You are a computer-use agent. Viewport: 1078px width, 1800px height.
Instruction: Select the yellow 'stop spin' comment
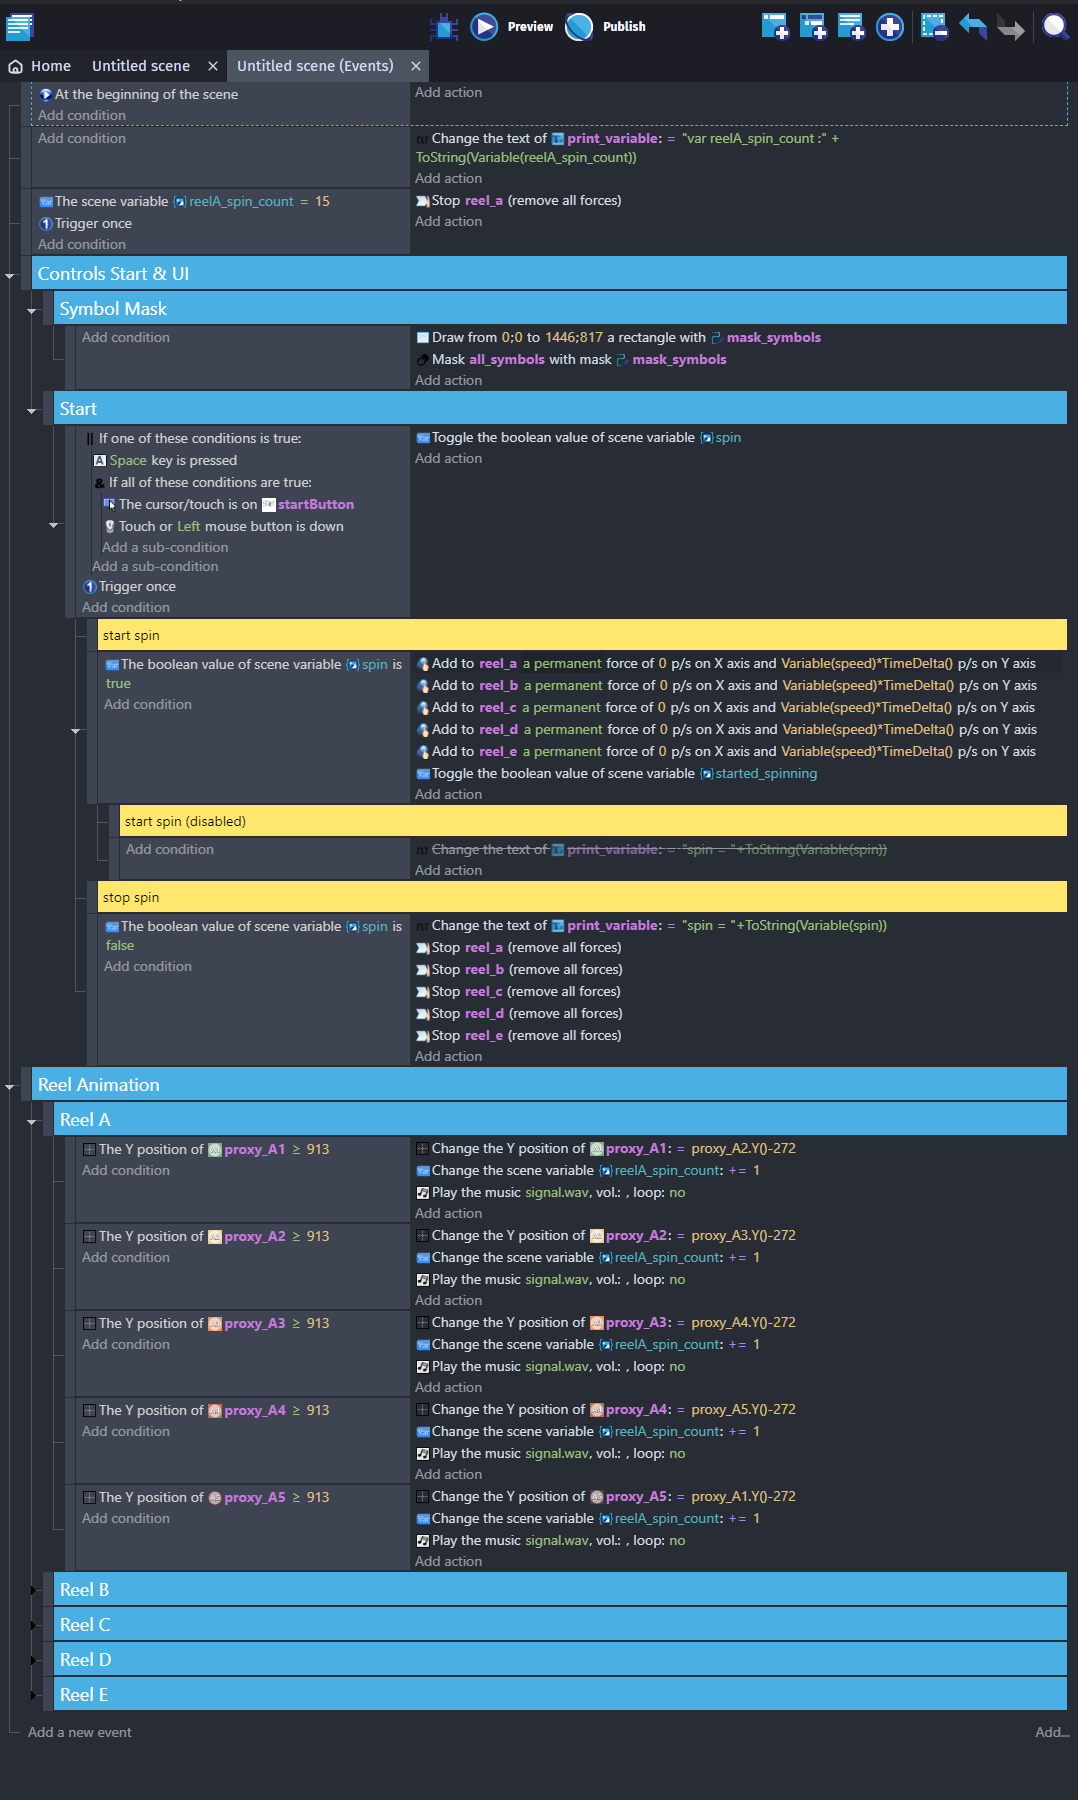580,897
